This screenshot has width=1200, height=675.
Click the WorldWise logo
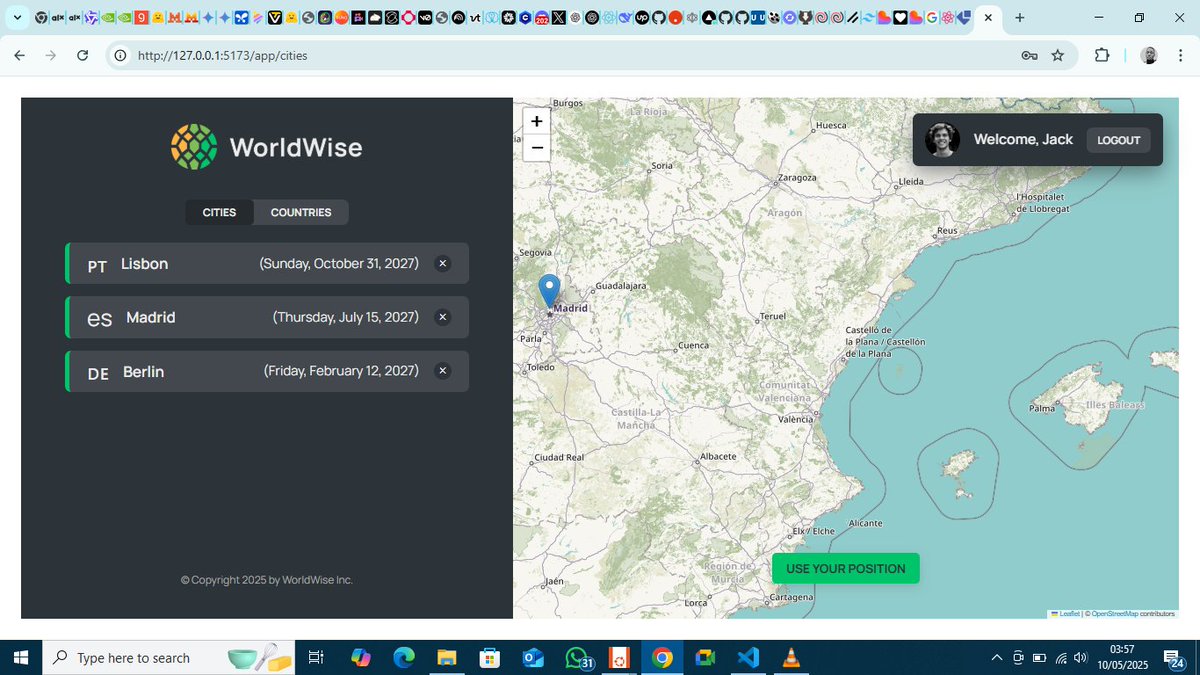[266, 147]
